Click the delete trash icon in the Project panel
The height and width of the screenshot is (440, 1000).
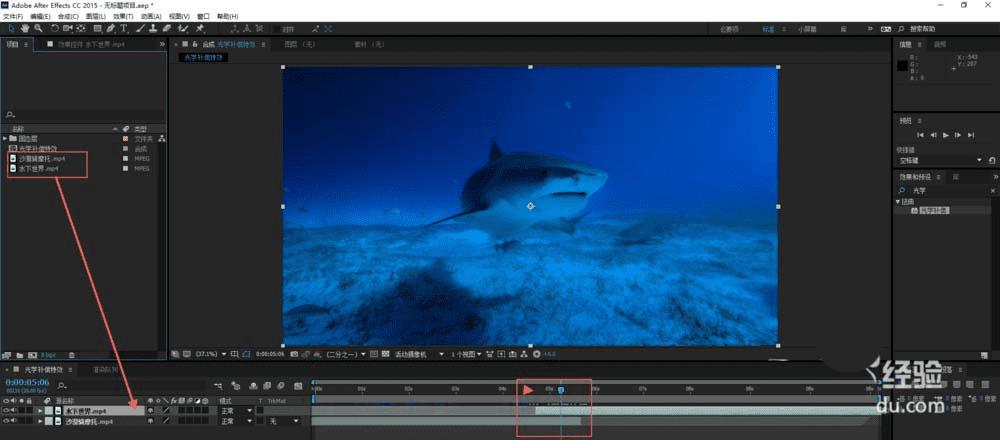71,354
